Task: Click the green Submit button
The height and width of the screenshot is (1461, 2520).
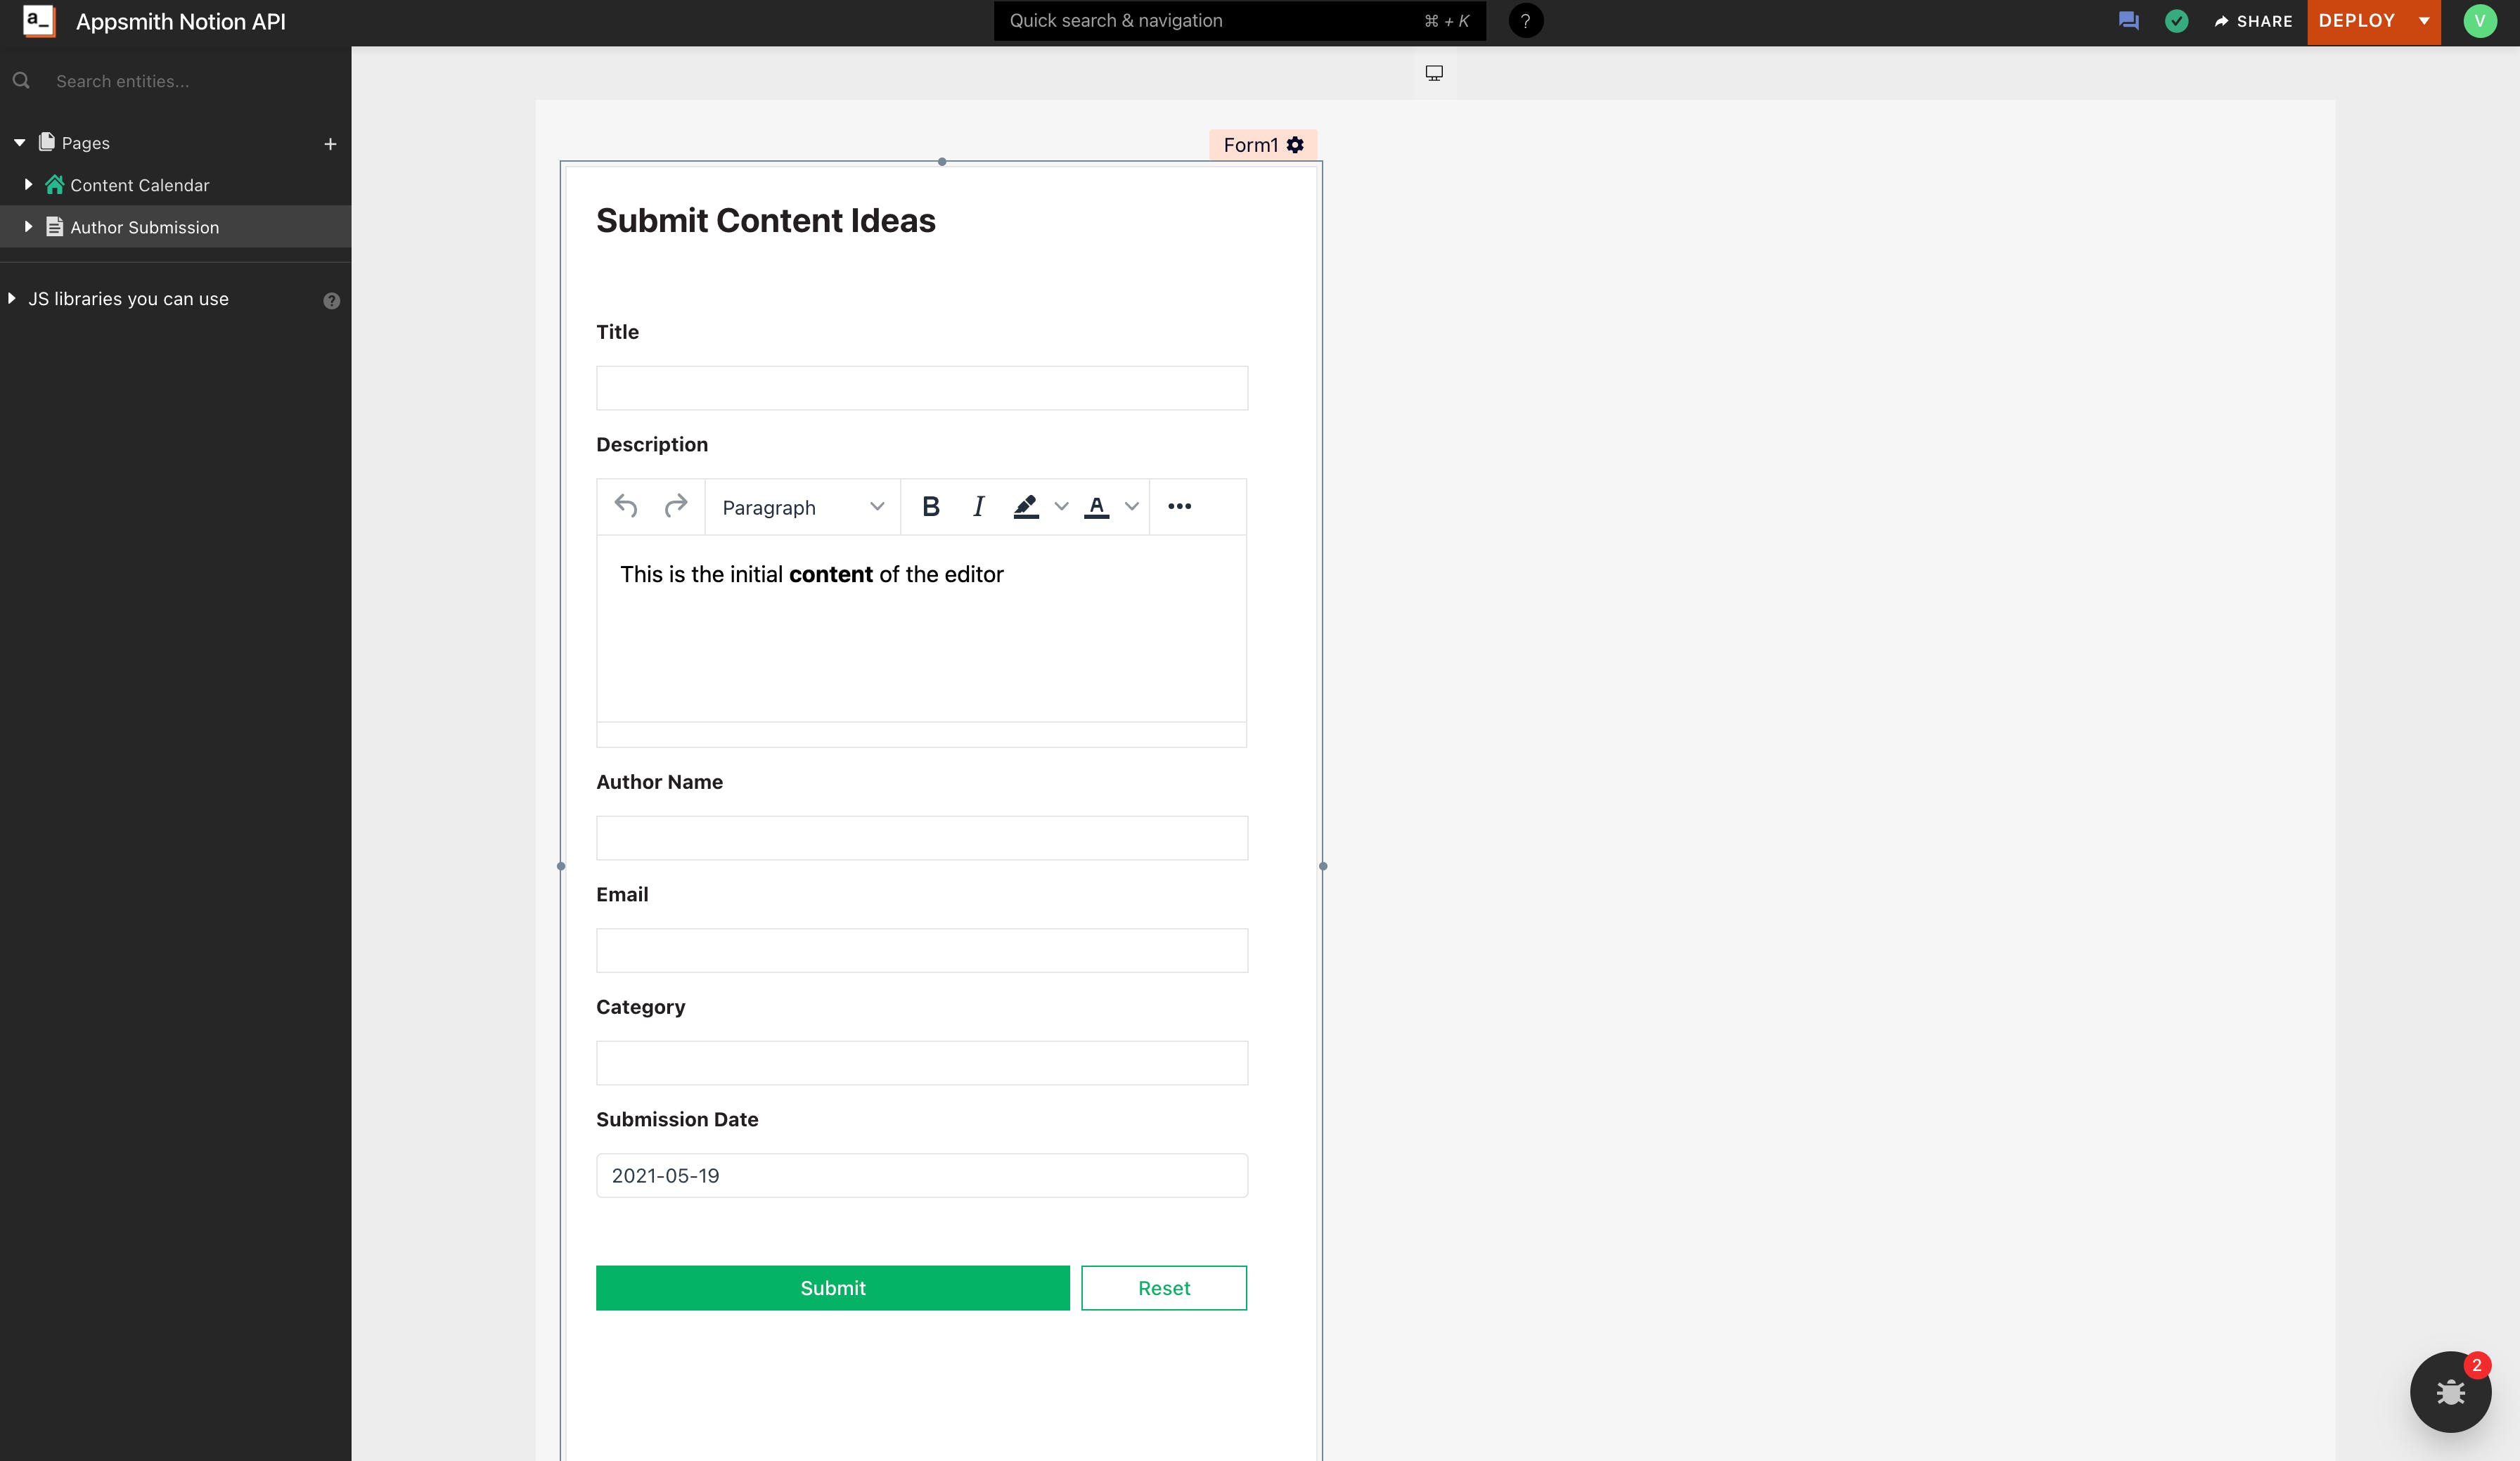Action: coord(832,1288)
